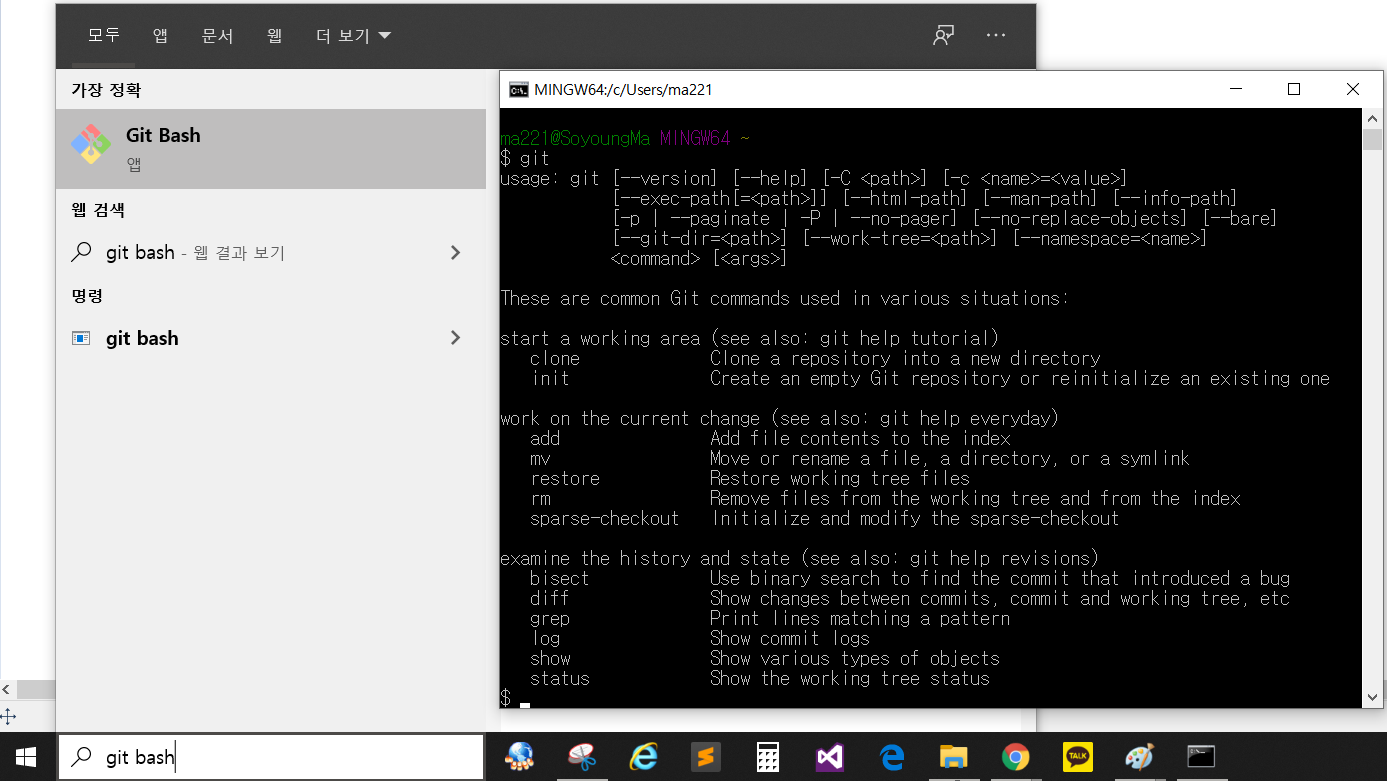Open the red pinwheel app in taskbar
The width and height of the screenshot is (1387, 781).
pyautogui.click(x=581, y=757)
